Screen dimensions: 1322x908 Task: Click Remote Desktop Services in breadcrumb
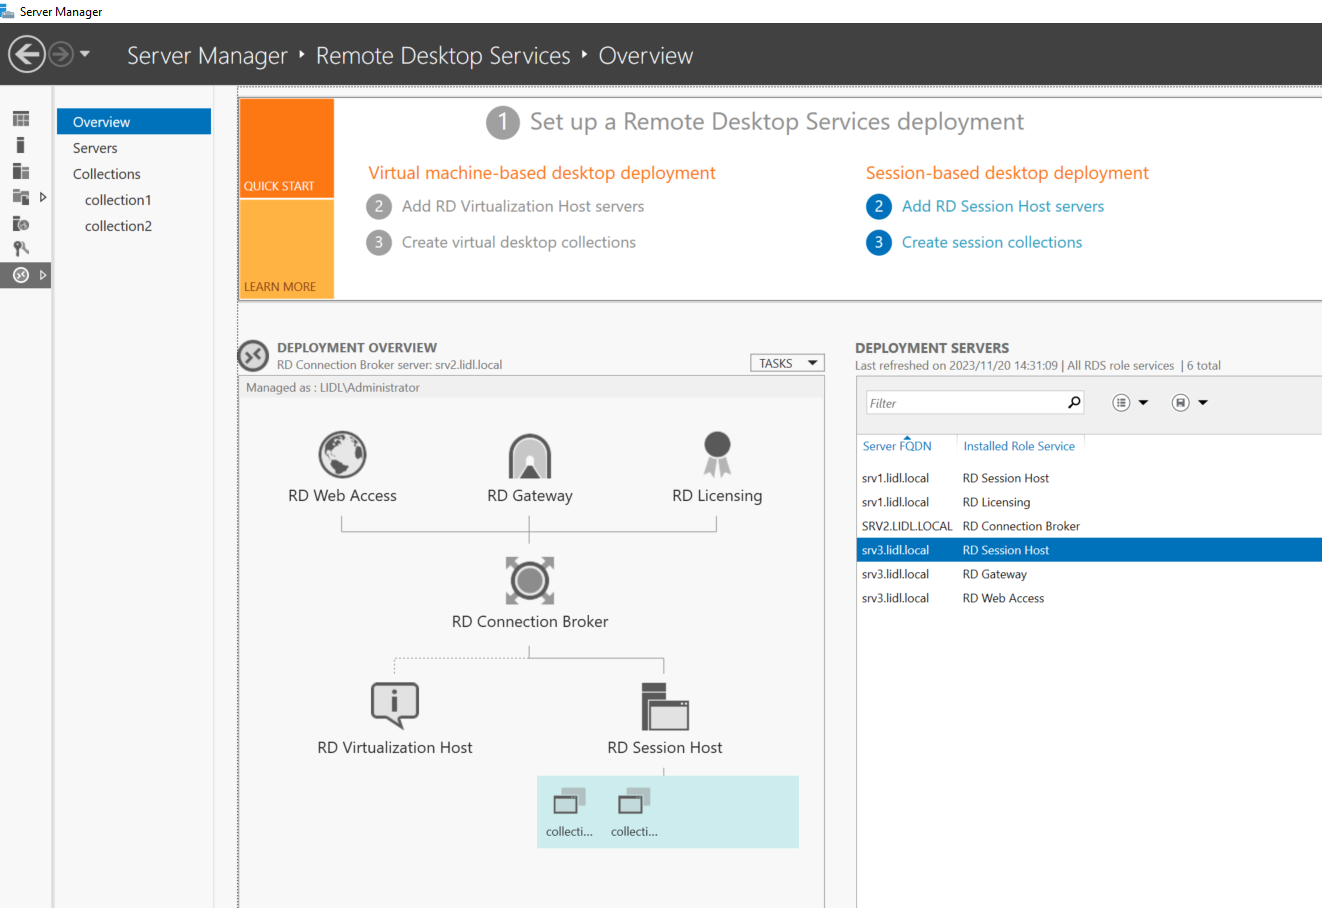coord(443,56)
